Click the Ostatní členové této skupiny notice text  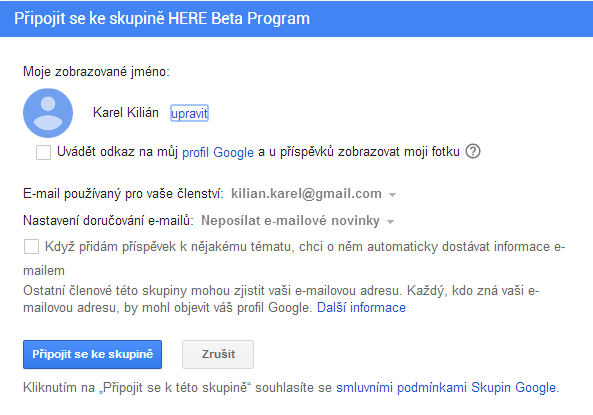[281, 299]
